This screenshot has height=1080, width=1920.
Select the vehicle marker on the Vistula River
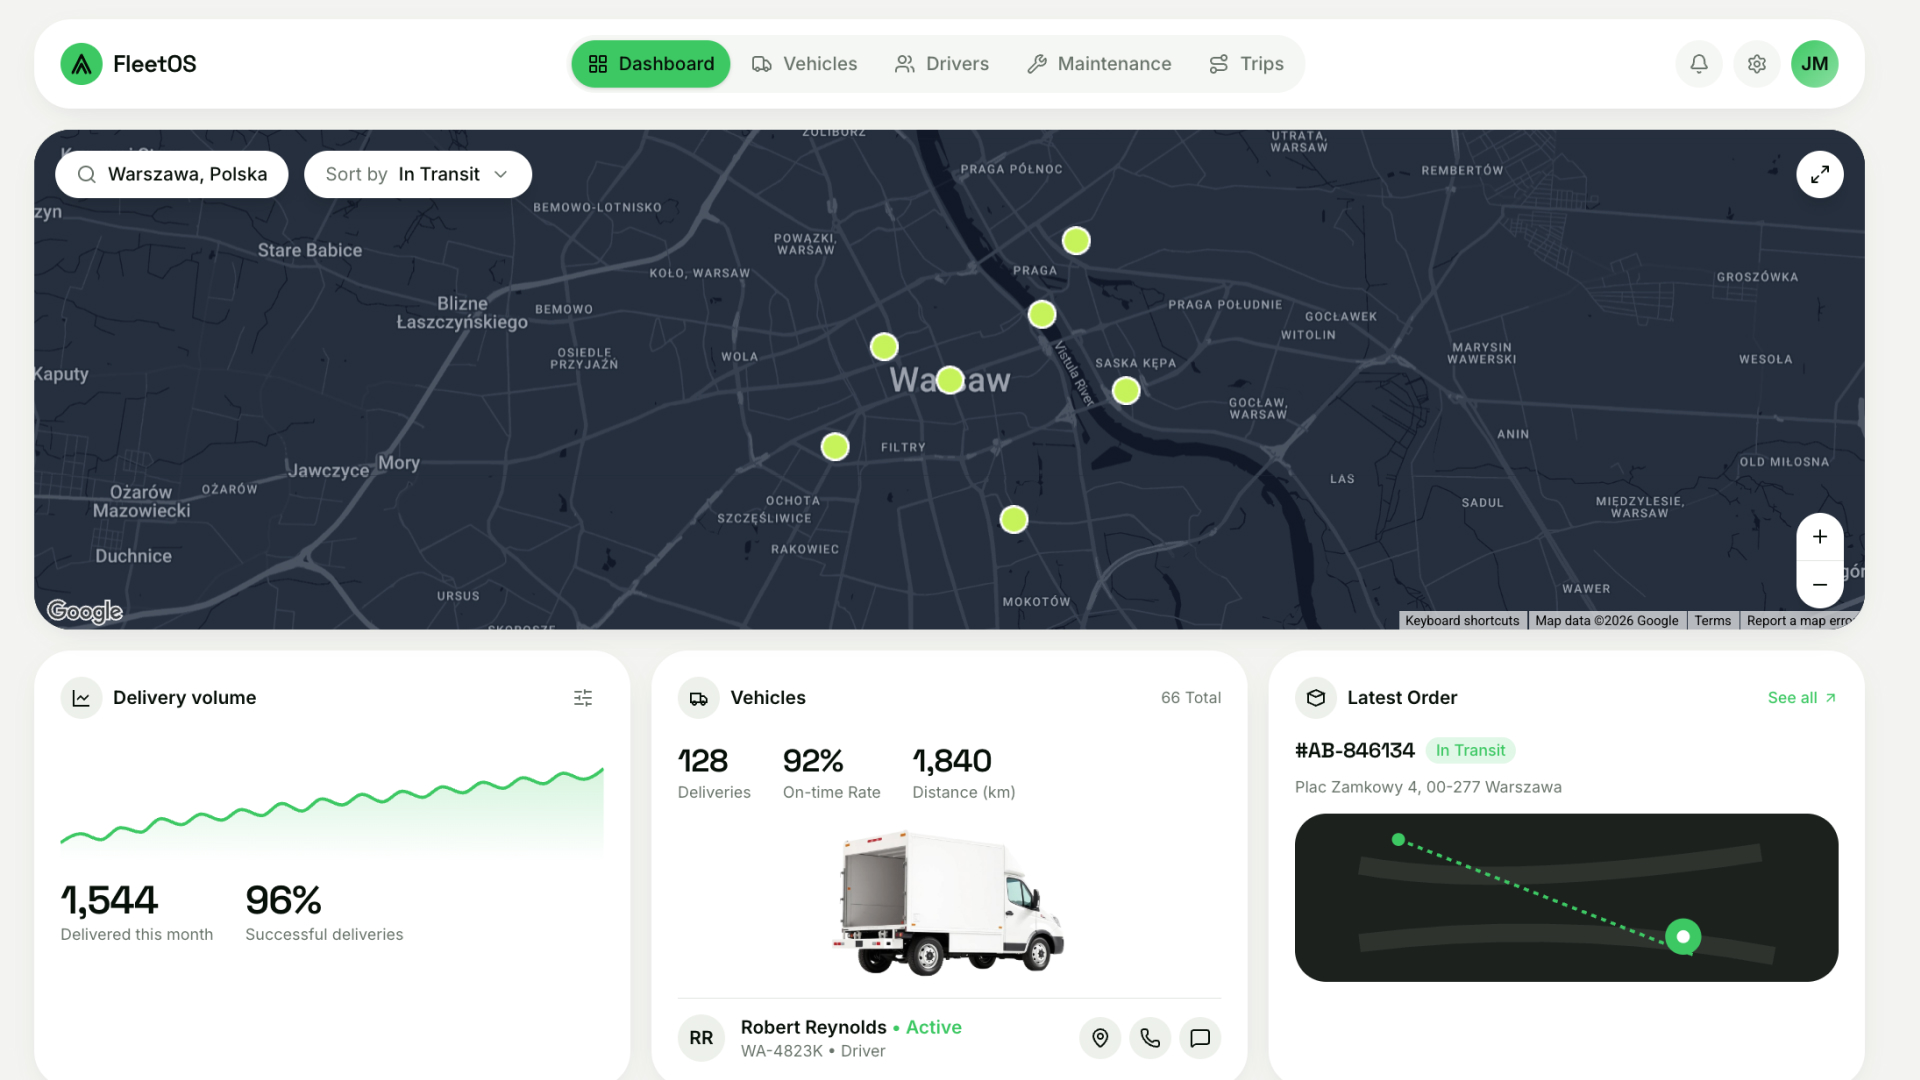(1042, 314)
